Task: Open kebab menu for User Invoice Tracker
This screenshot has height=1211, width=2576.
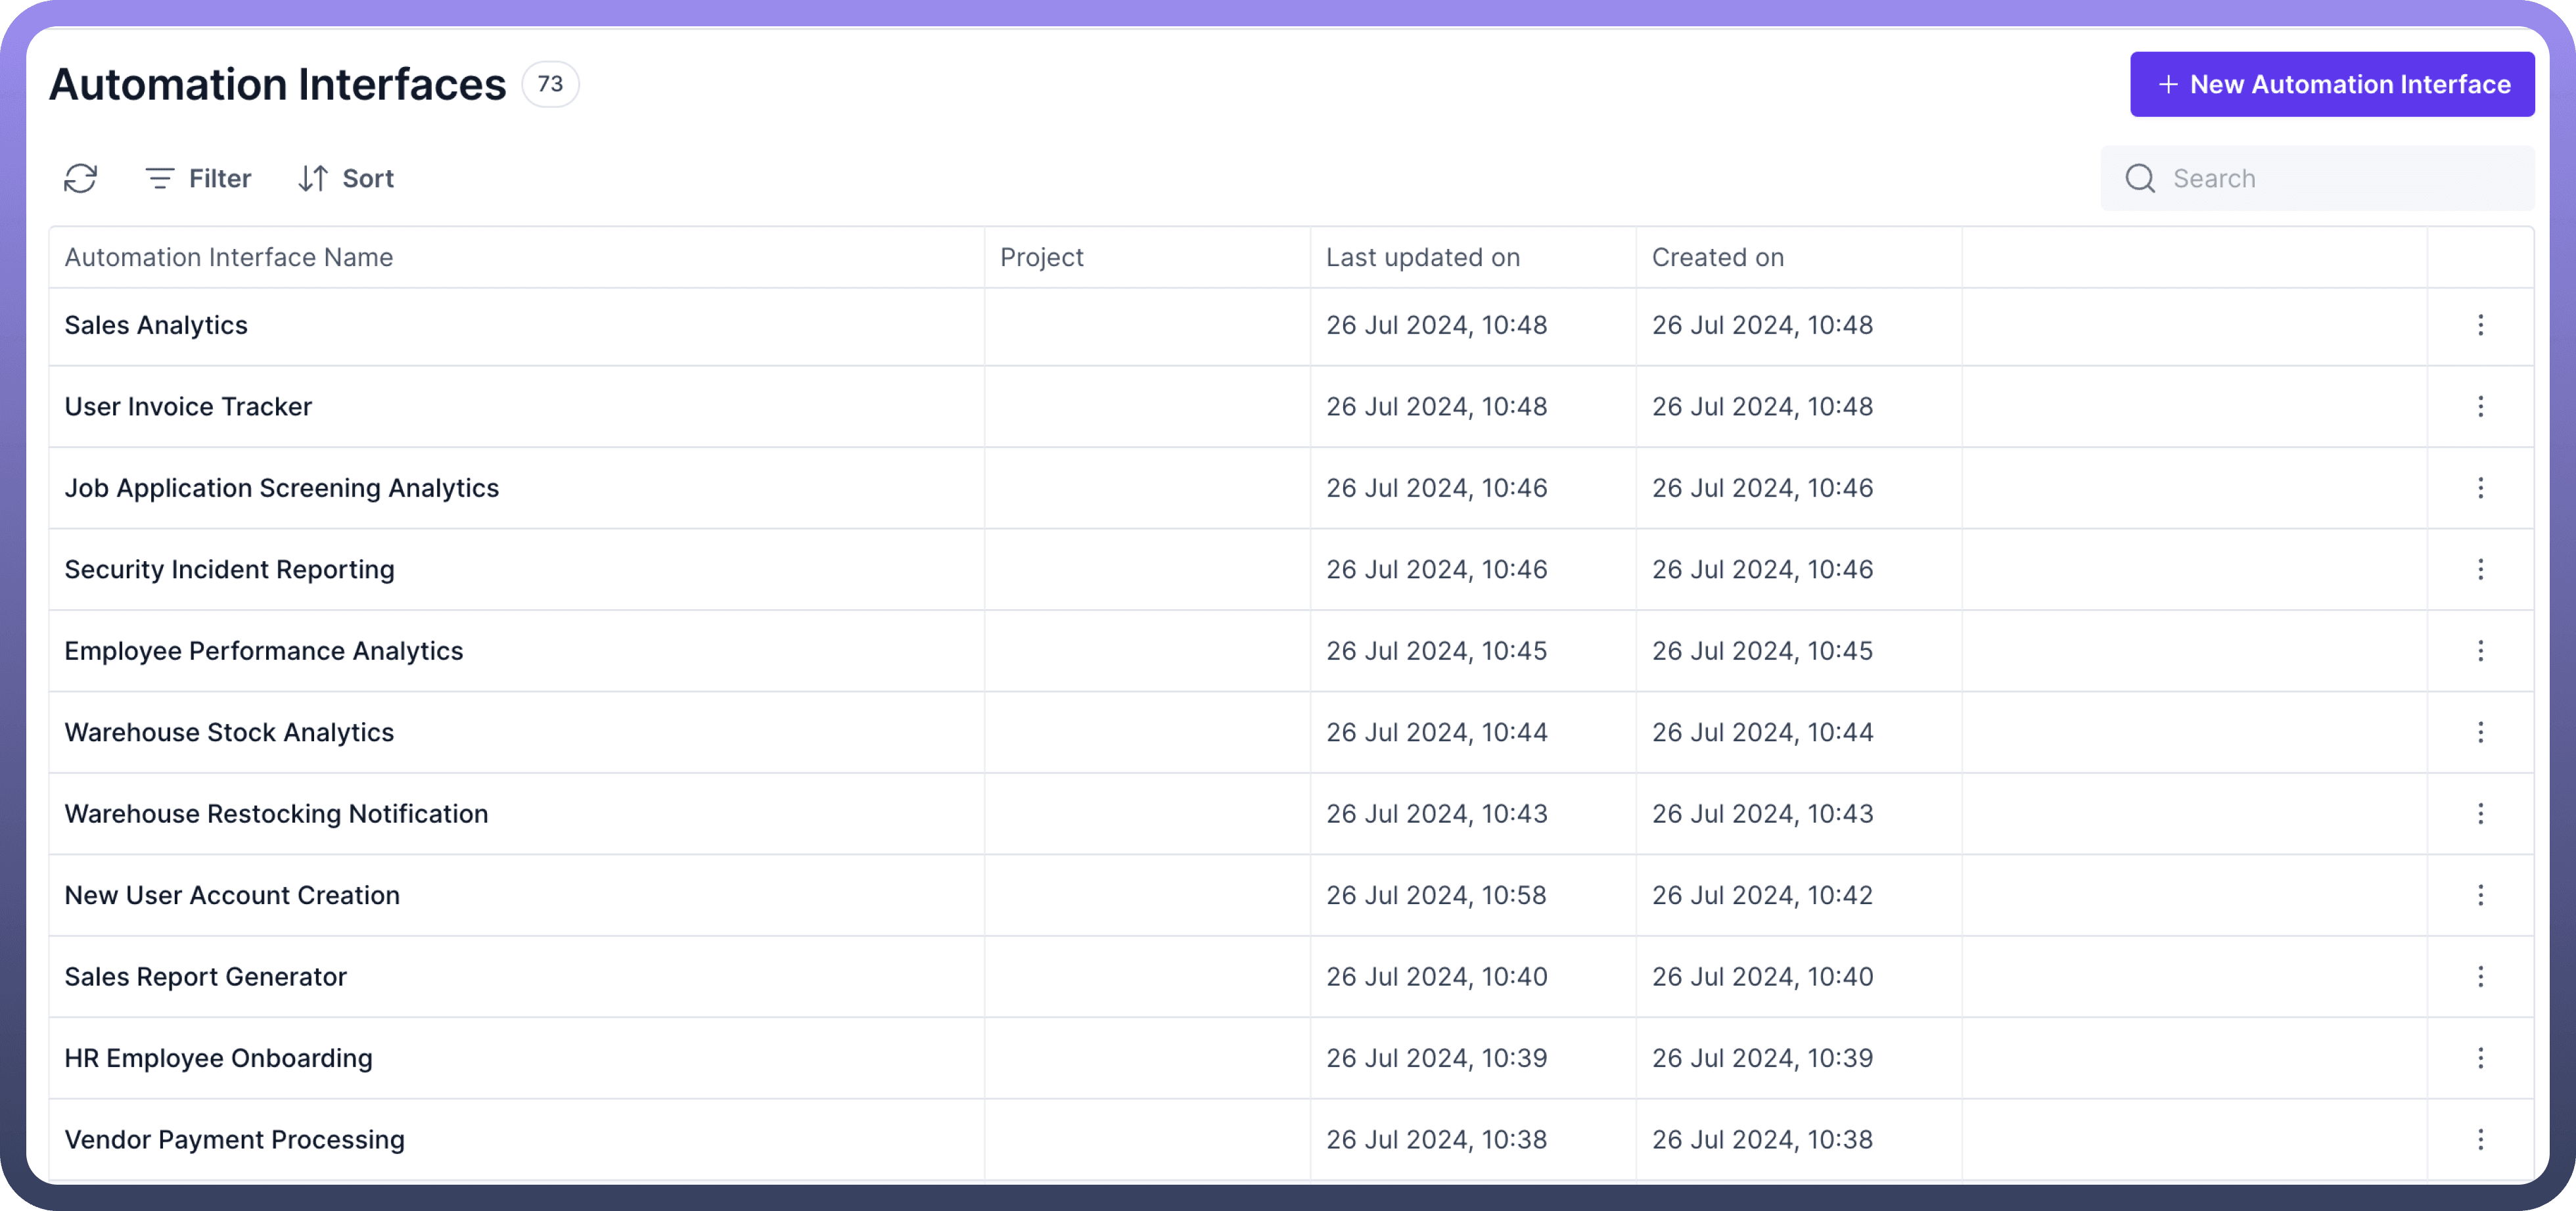Action: tap(2480, 407)
